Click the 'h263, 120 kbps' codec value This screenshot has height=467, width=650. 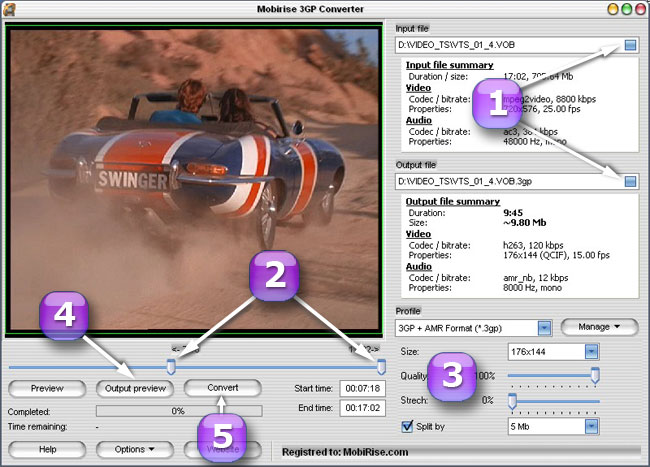pos(533,245)
